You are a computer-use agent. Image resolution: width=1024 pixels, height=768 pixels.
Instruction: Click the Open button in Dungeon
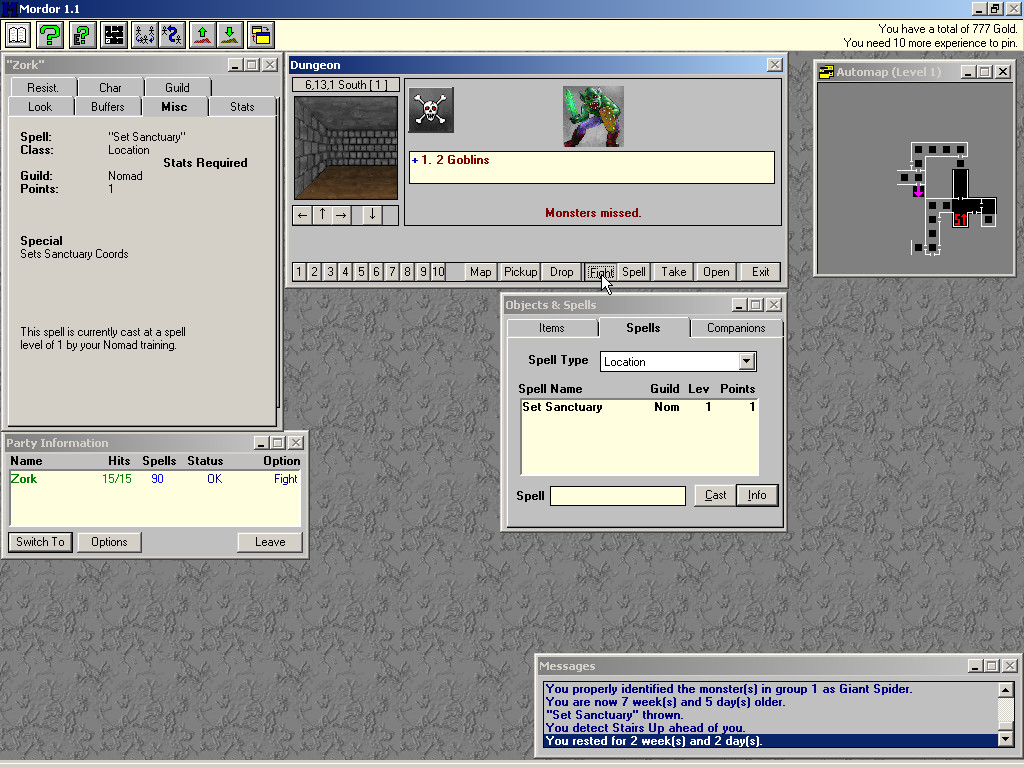[x=716, y=272]
